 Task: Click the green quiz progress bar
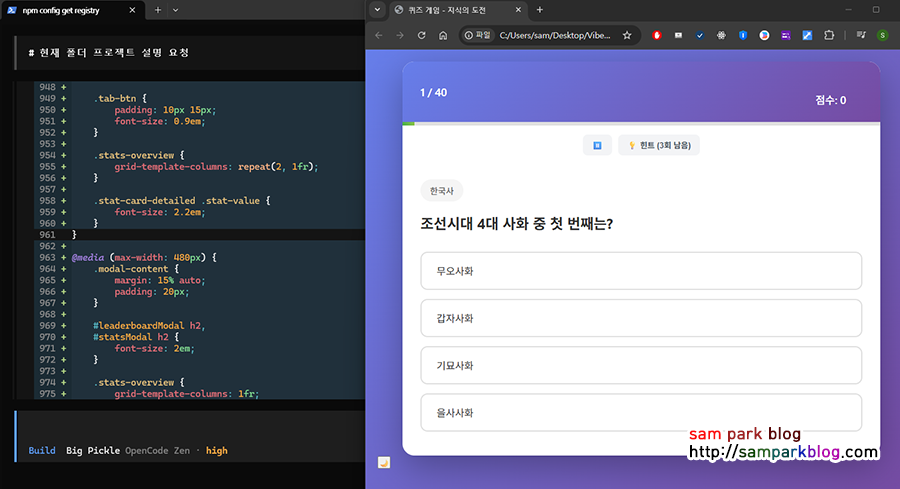[x=408, y=123]
